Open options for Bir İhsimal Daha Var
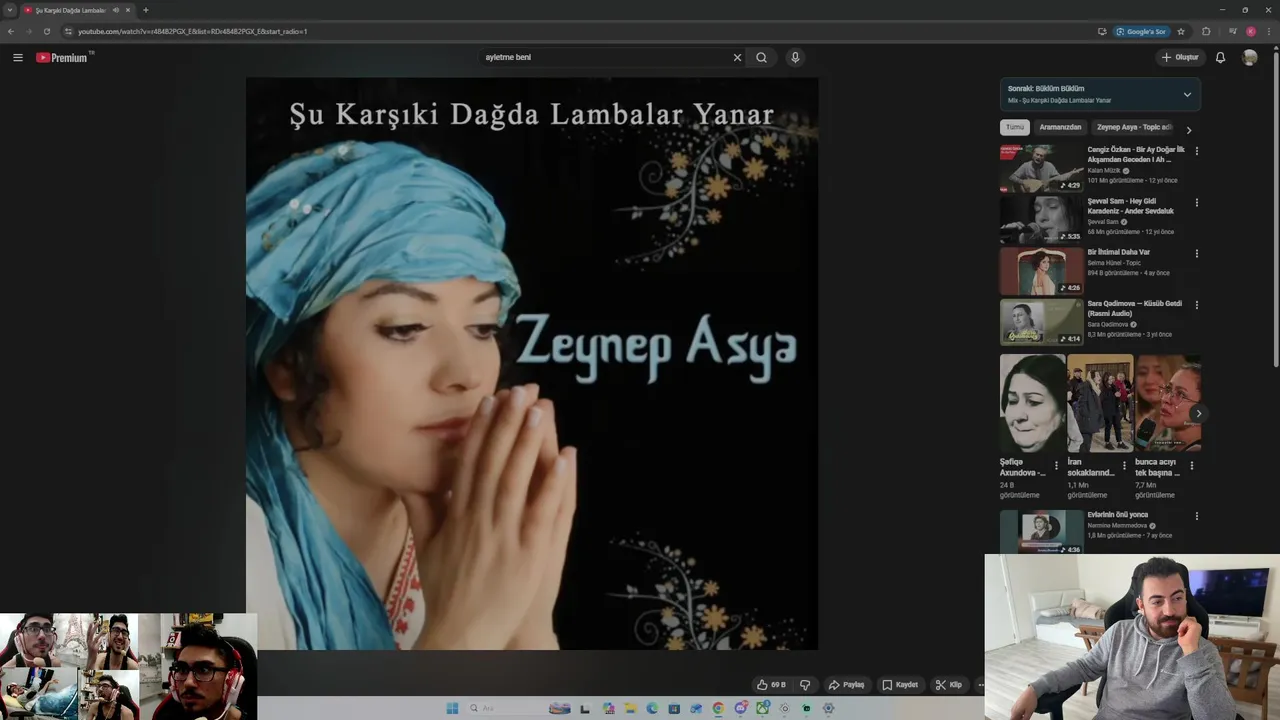This screenshot has width=1280, height=720. (1196, 253)
